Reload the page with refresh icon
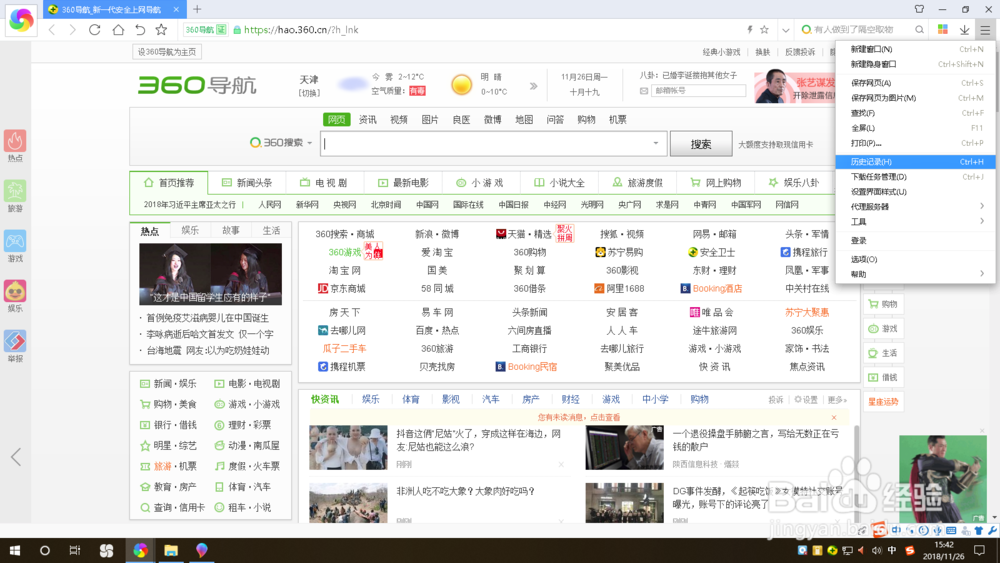Screen dimensions: 1000x563 (94, 29)
